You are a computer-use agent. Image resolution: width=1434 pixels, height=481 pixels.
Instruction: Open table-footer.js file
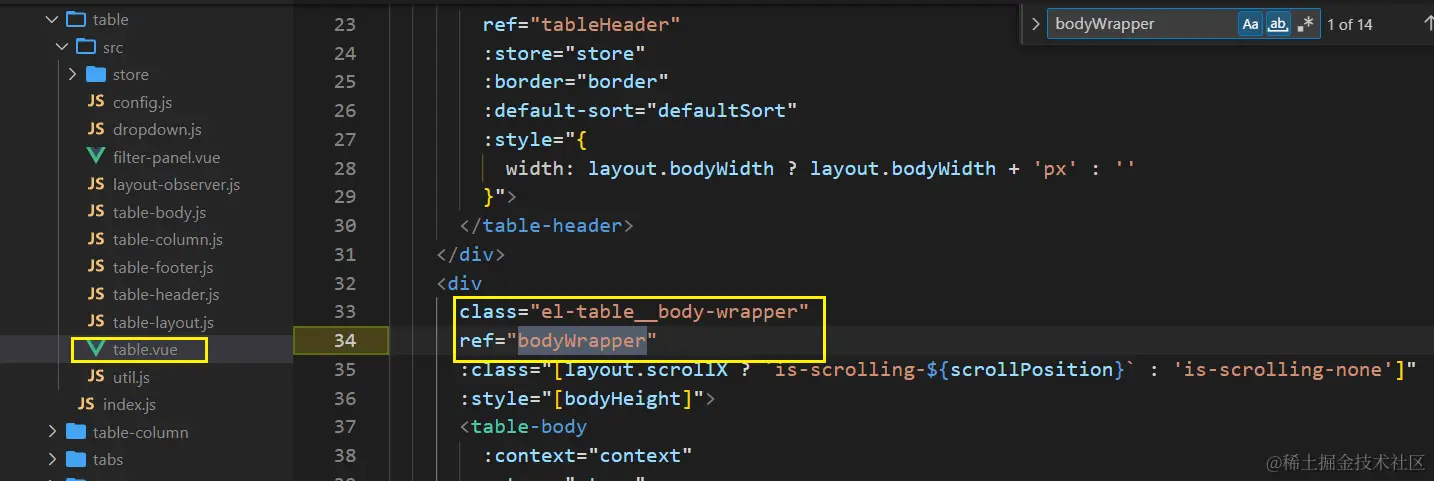pos(163,267)
